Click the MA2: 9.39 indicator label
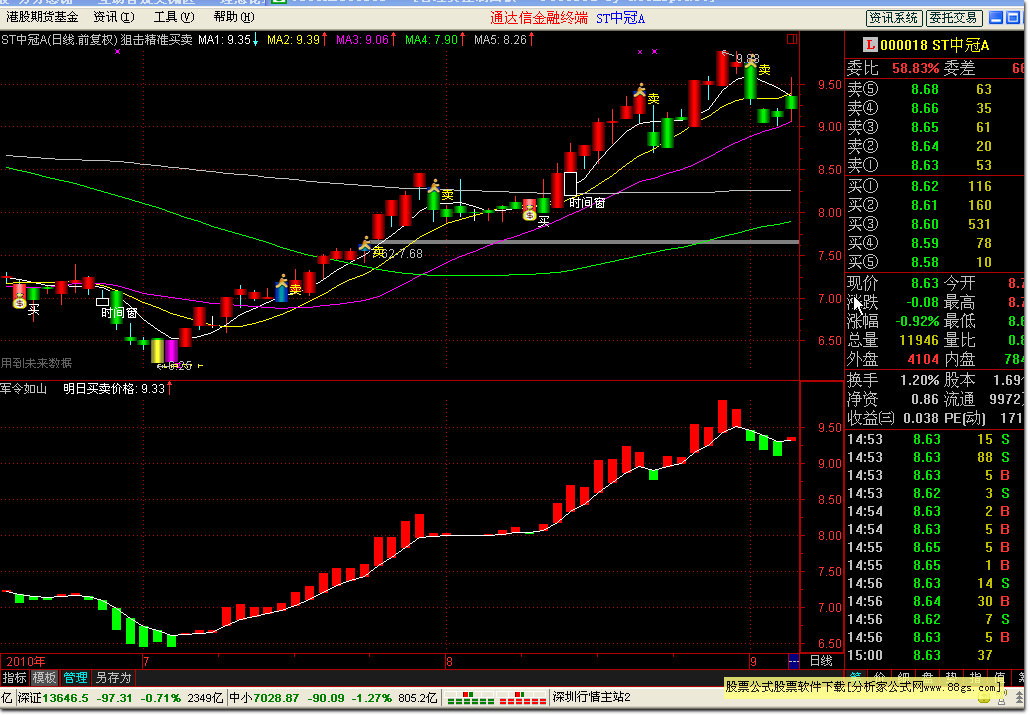 (x=297, y=40)
